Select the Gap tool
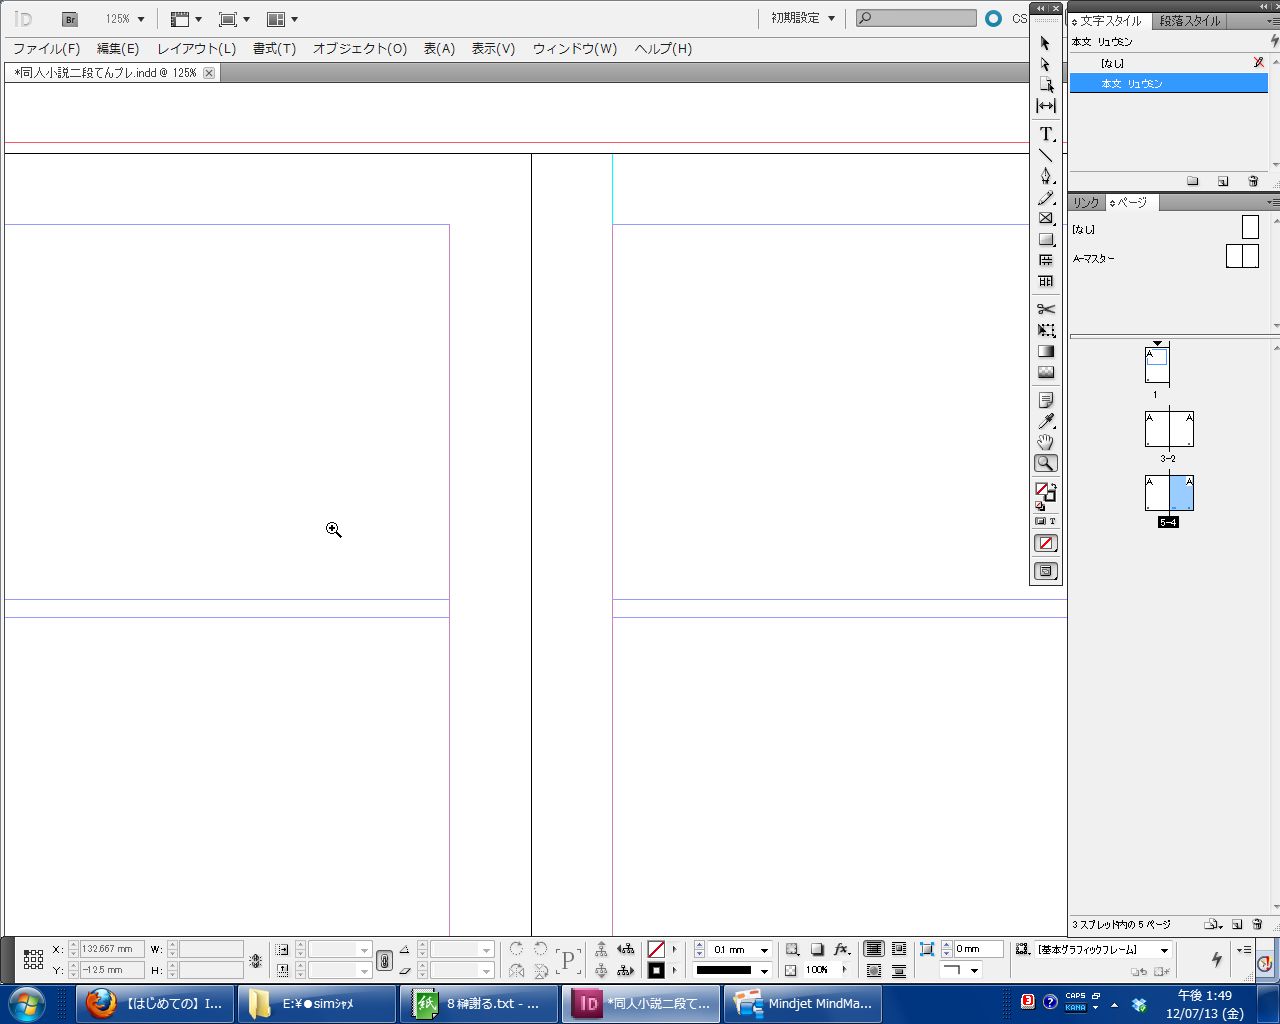1280x1024 pixels. pos(1045,106)
